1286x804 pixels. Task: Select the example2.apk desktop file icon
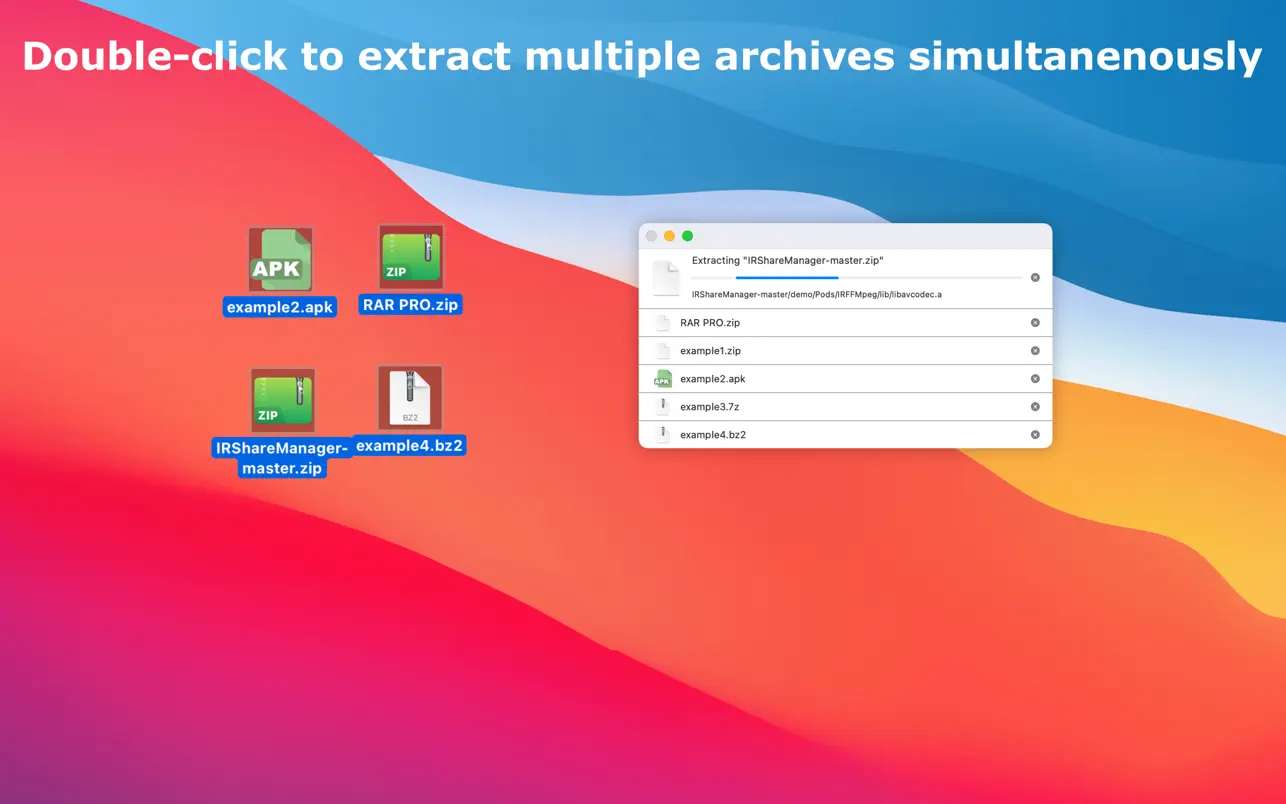[x=280, y=260]
